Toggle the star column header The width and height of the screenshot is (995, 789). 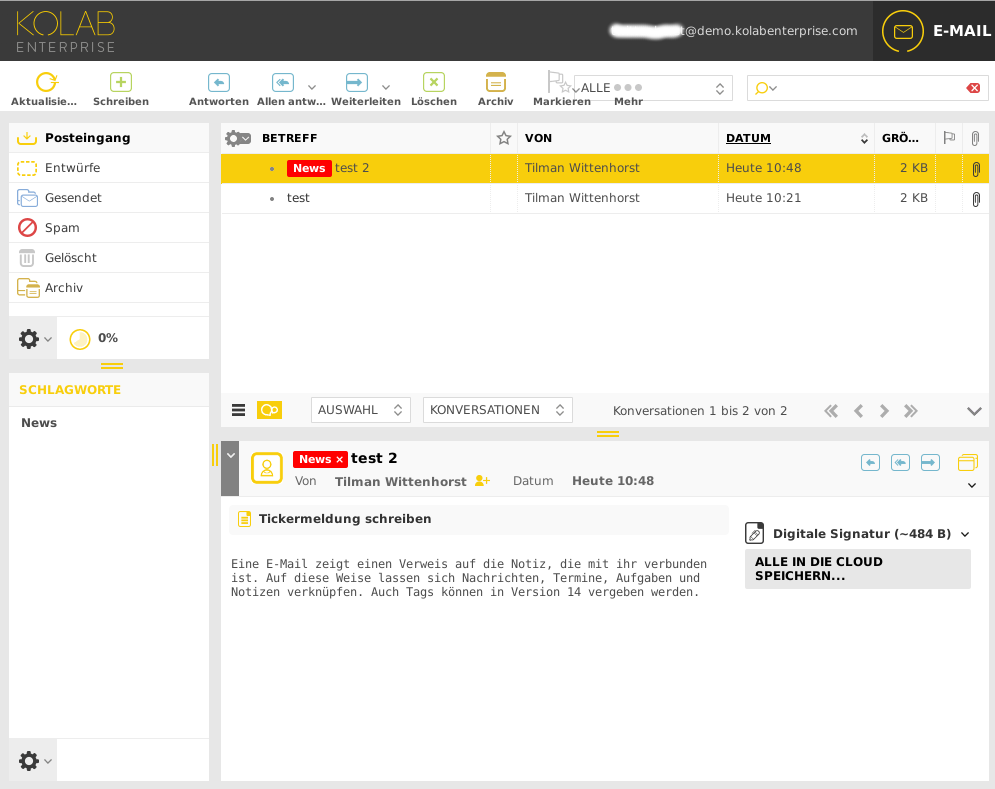504,138
